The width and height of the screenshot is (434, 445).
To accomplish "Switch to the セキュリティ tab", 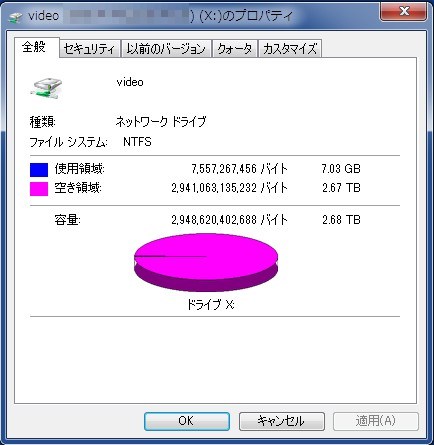I will tap(90, 49).
